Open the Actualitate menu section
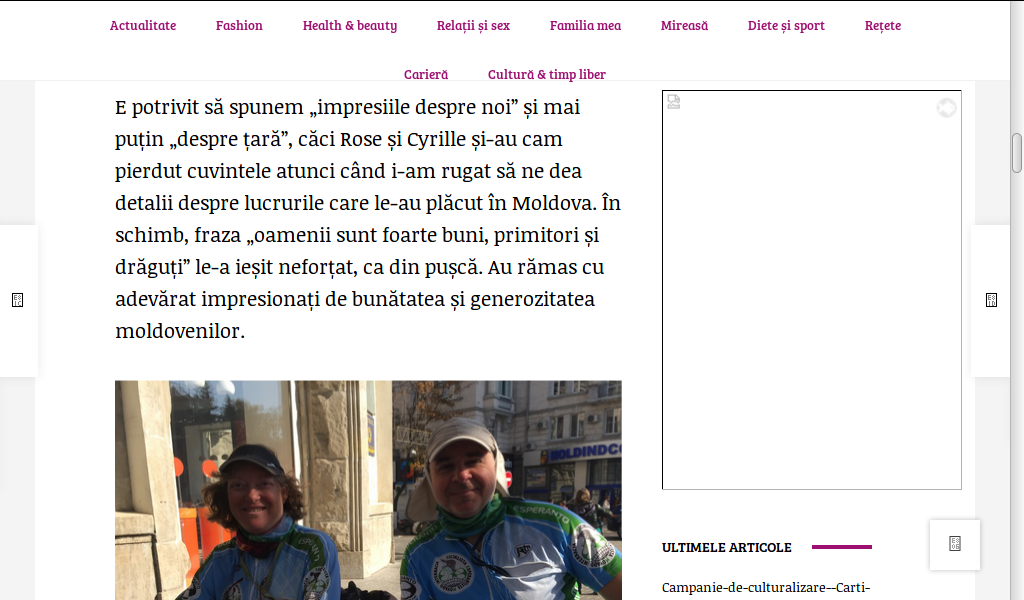This screenshot has height=600, width=1024. point(143,25)
